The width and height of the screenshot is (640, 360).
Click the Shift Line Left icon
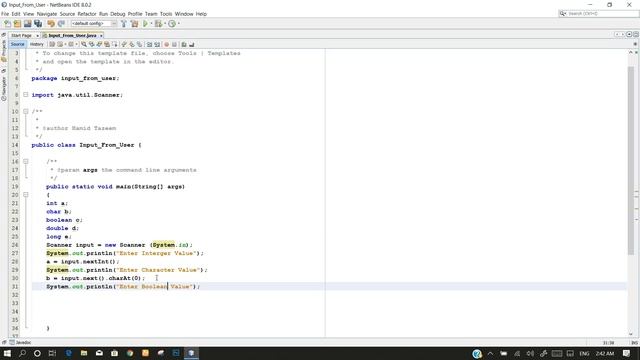click(149, 44)
